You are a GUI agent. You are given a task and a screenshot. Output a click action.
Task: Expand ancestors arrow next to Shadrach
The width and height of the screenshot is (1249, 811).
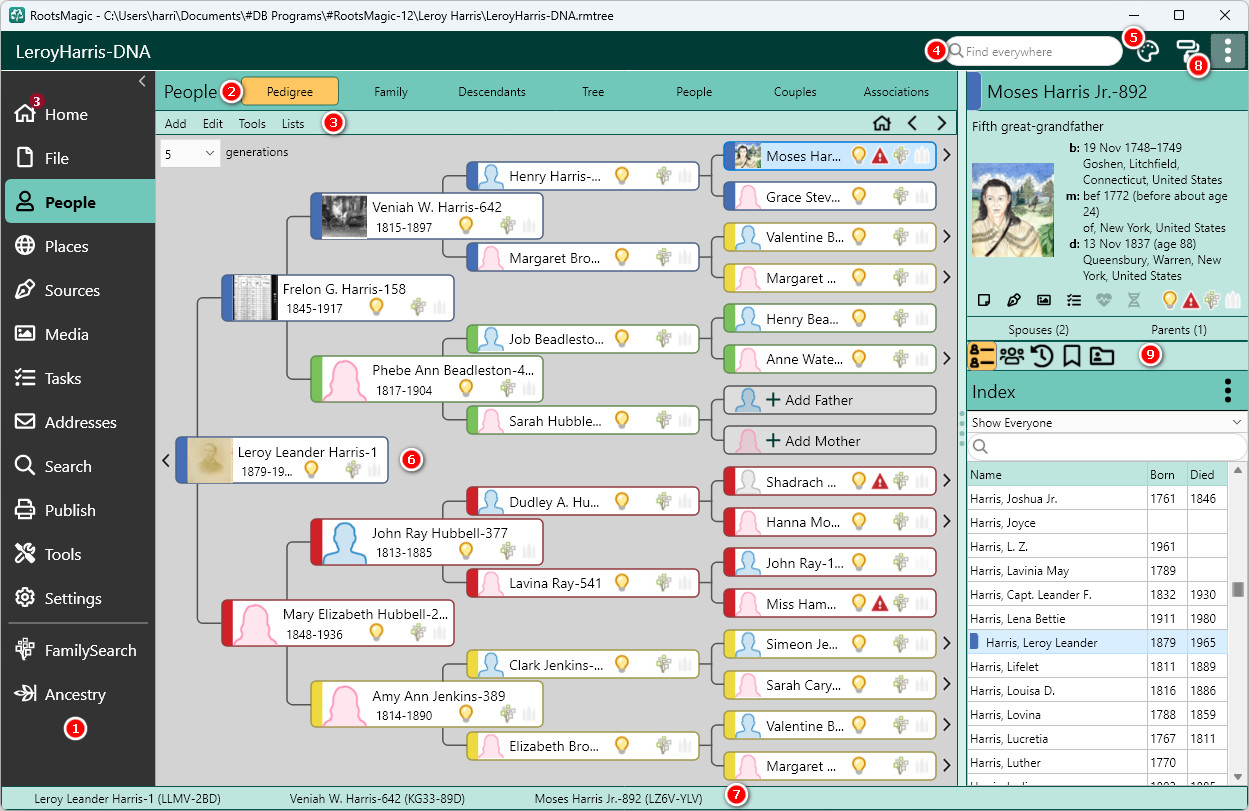[946, 481]
